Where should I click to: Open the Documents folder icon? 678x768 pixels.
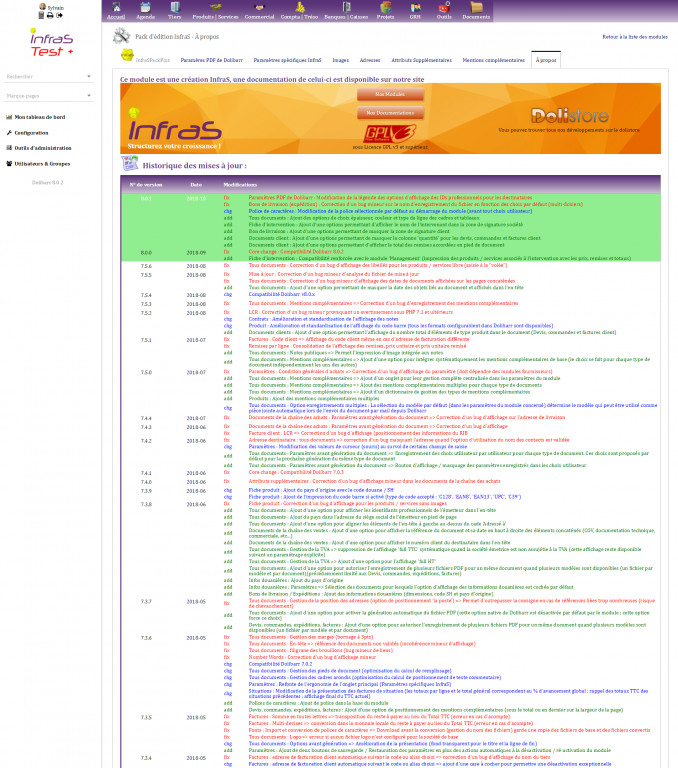click(x=476, y=7)
